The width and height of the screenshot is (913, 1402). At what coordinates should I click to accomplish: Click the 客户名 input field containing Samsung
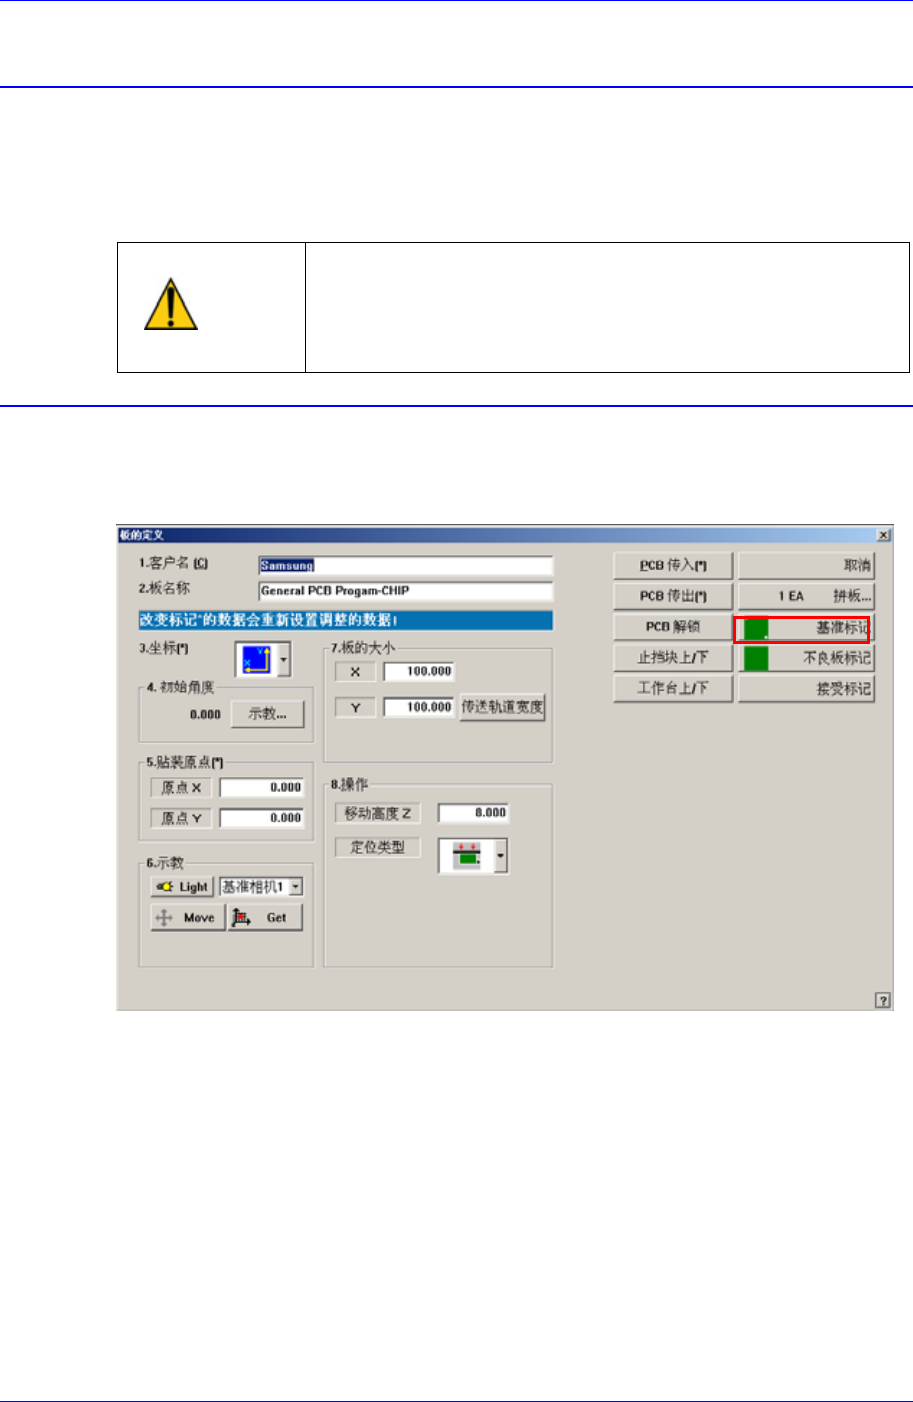point(405,566)
